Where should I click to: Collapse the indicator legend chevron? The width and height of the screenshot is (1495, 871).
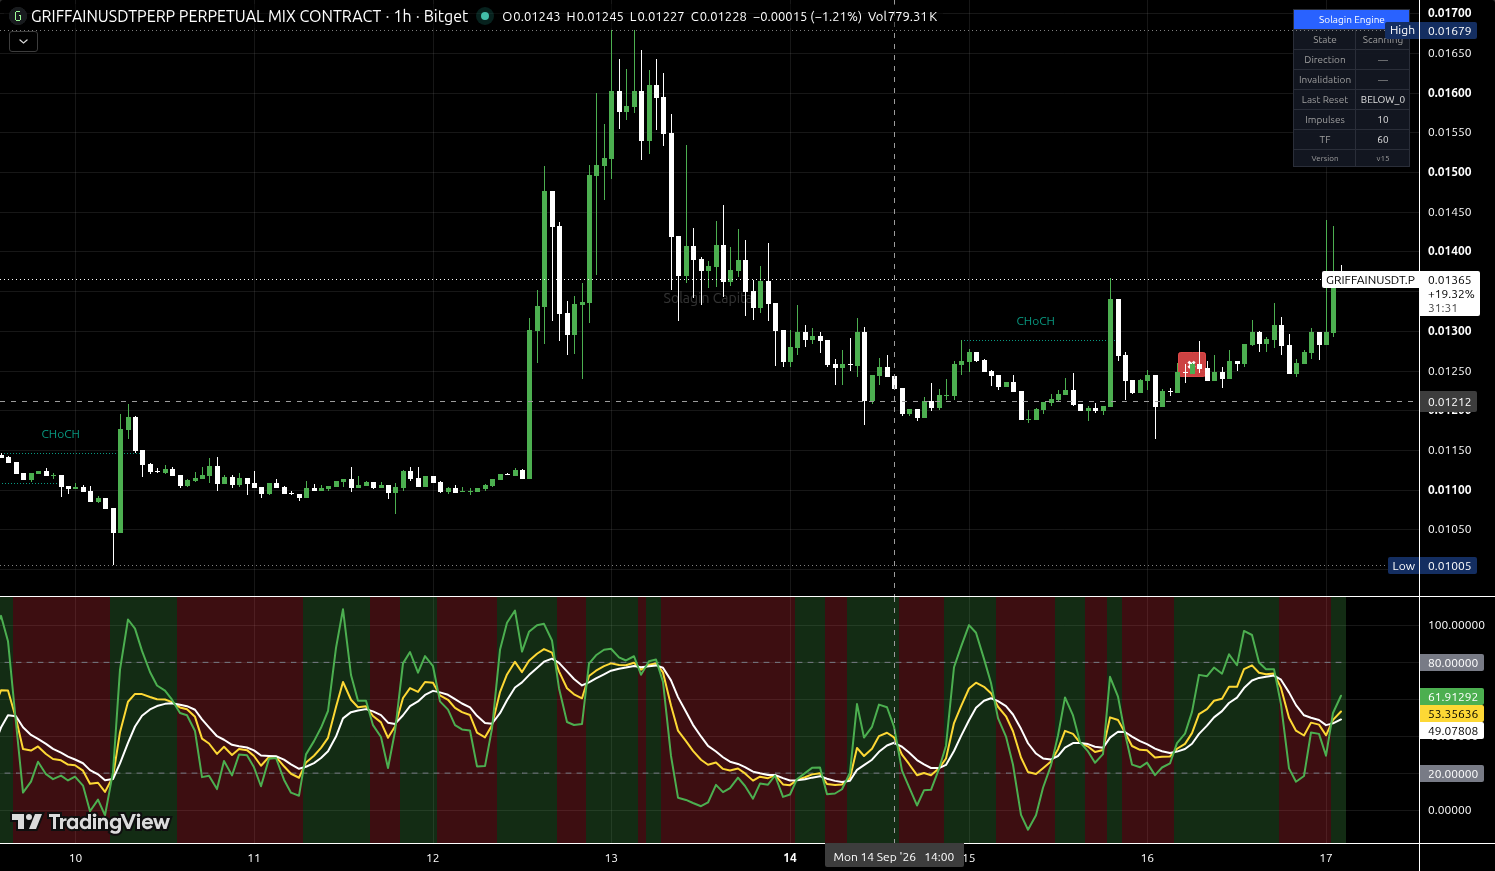pyautogui.click(x=23, y=42)
